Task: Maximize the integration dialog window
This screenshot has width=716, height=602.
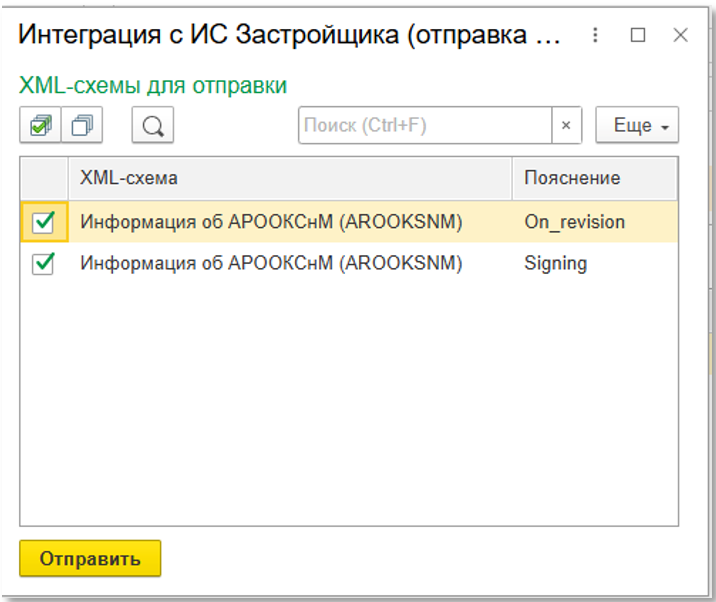Action: tap(638, 35)
